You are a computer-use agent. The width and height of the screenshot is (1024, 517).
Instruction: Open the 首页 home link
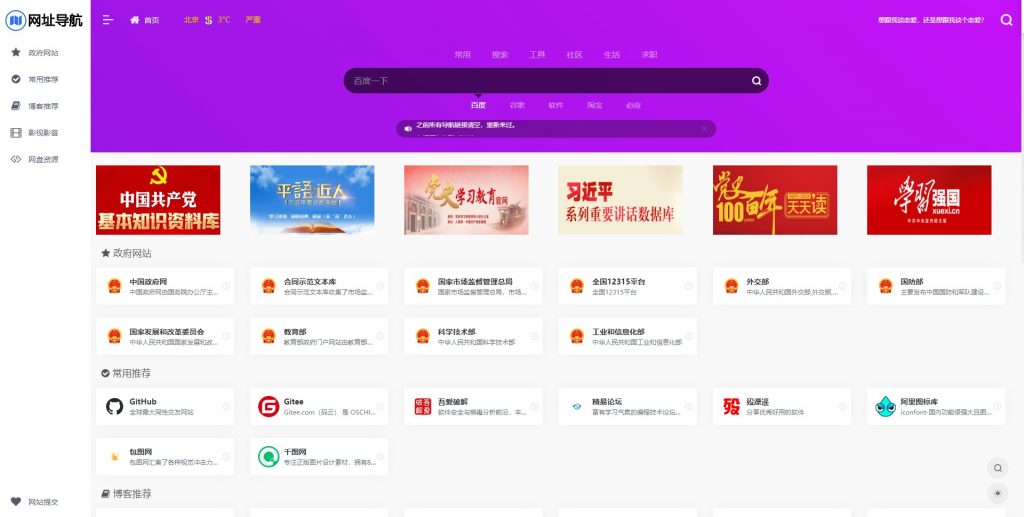(x=145, y=20)
